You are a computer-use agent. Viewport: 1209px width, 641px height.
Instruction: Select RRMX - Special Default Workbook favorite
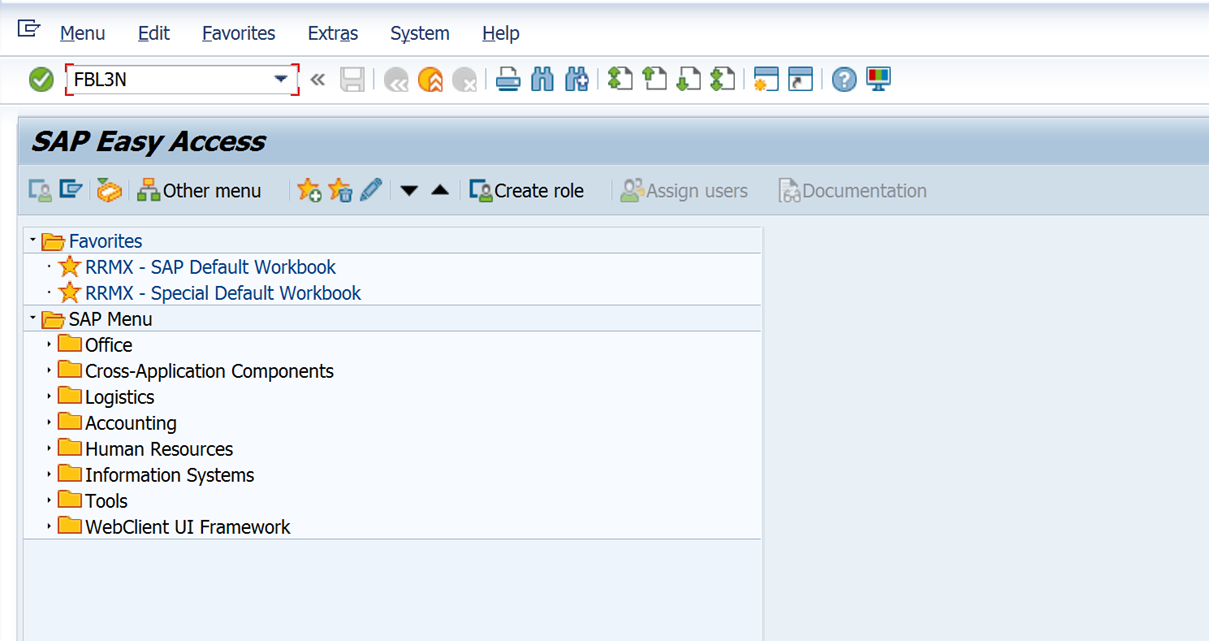(x=223, y=293)
